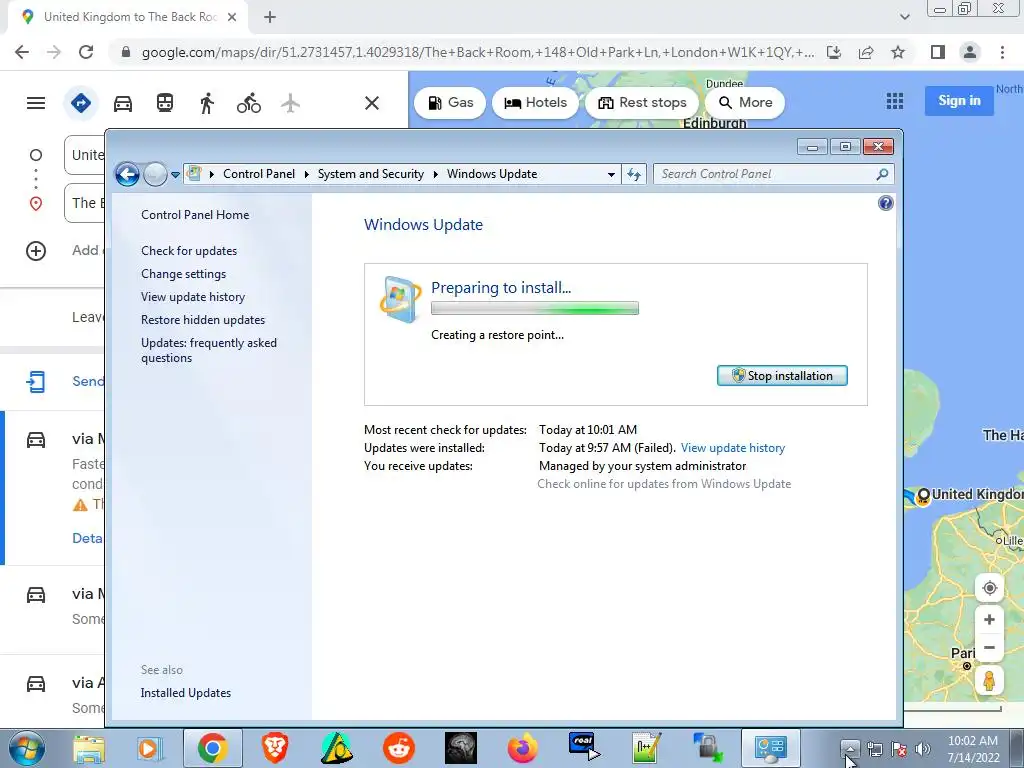Expand the arrow after System and Security breadcrumb
Image resolution: width=1024 pixels, height=768 pixels.
[x=435, y=174]
